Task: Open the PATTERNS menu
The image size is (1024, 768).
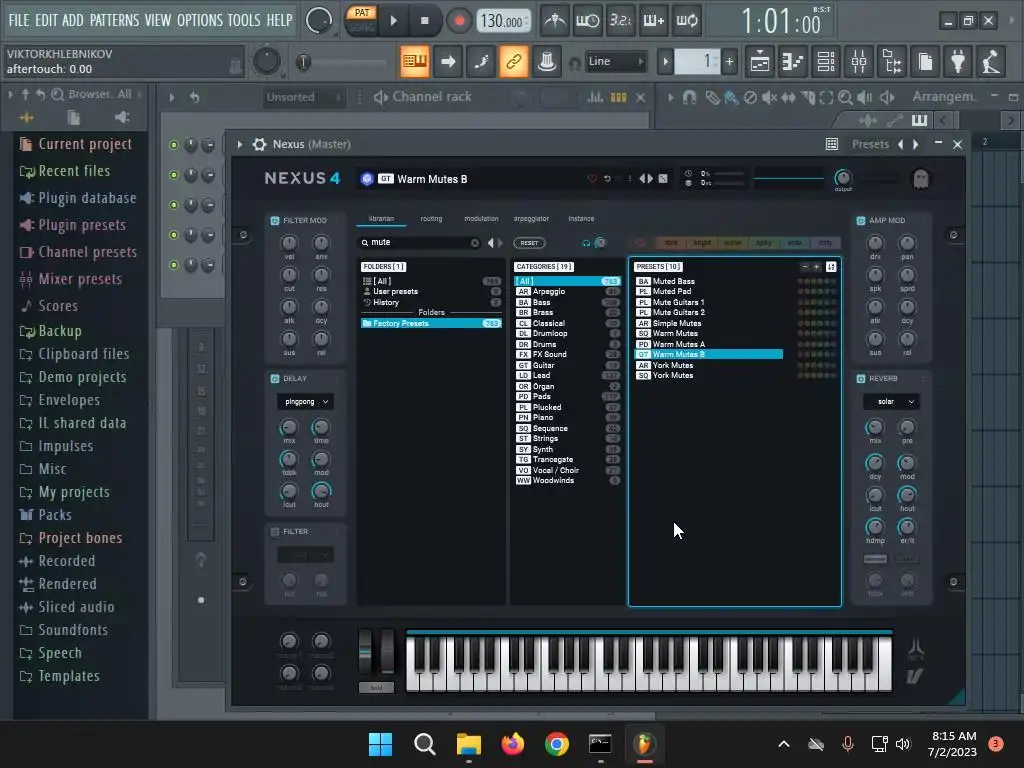Action: tap(114, 20)
